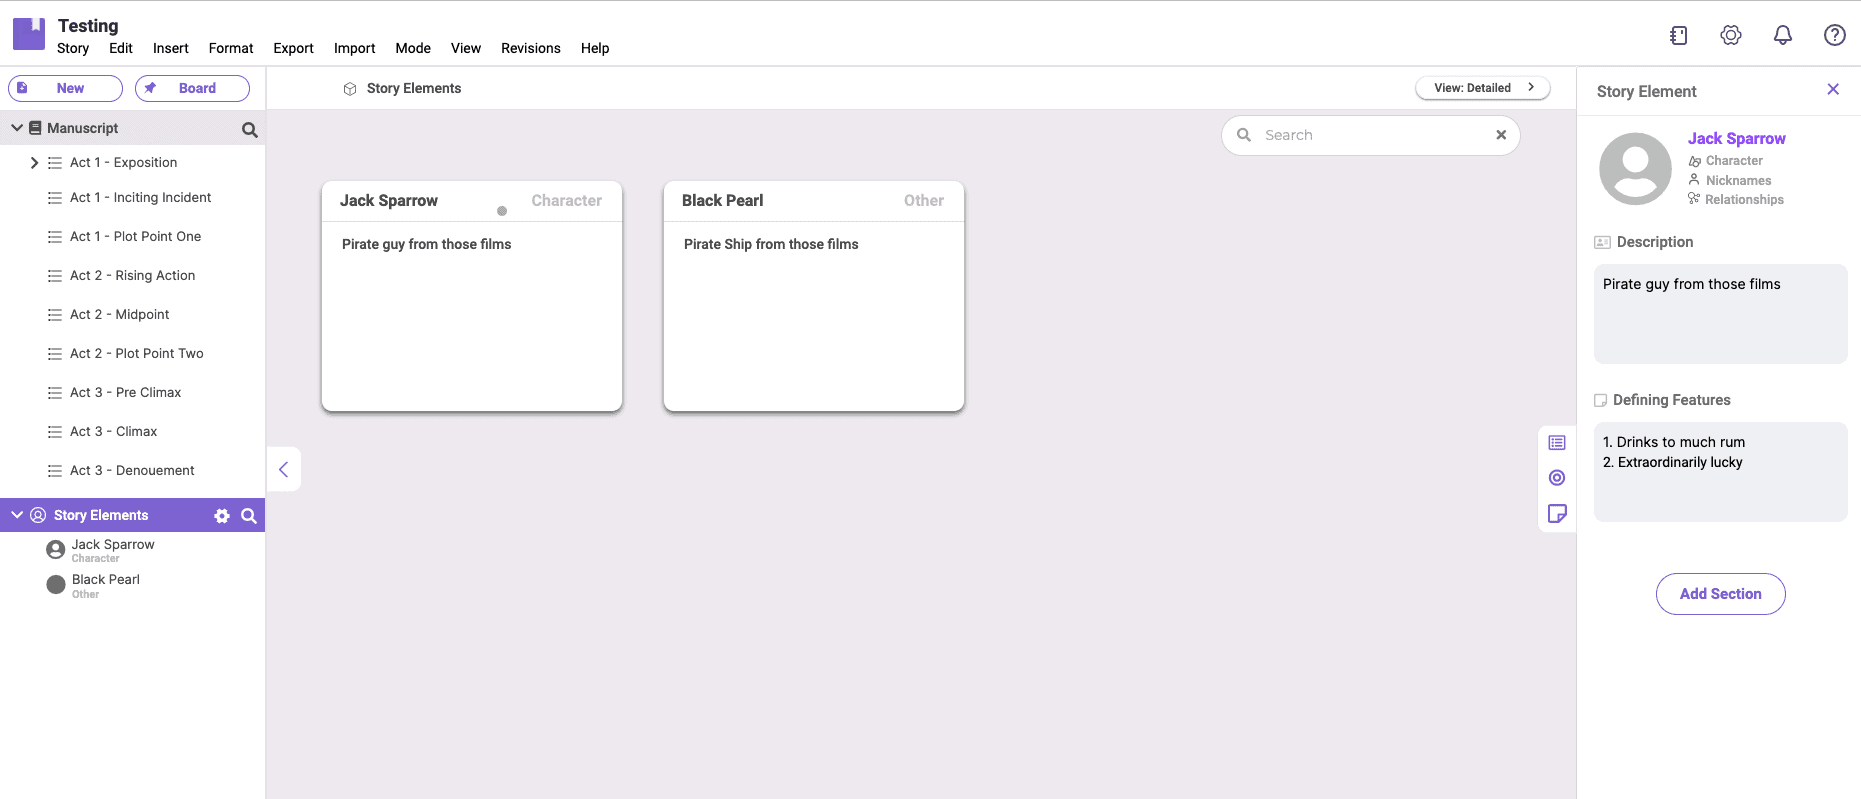This screenshot has width=1861, height=799.
Task: Click the purple app logo icon
Action: click(x=29, y=34)
